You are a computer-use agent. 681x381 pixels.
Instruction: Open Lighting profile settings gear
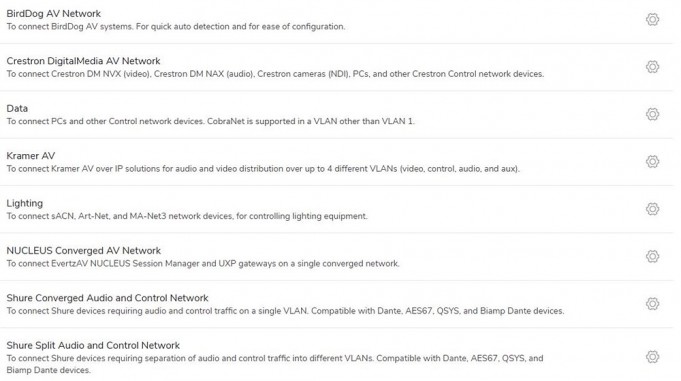point(652,209)
